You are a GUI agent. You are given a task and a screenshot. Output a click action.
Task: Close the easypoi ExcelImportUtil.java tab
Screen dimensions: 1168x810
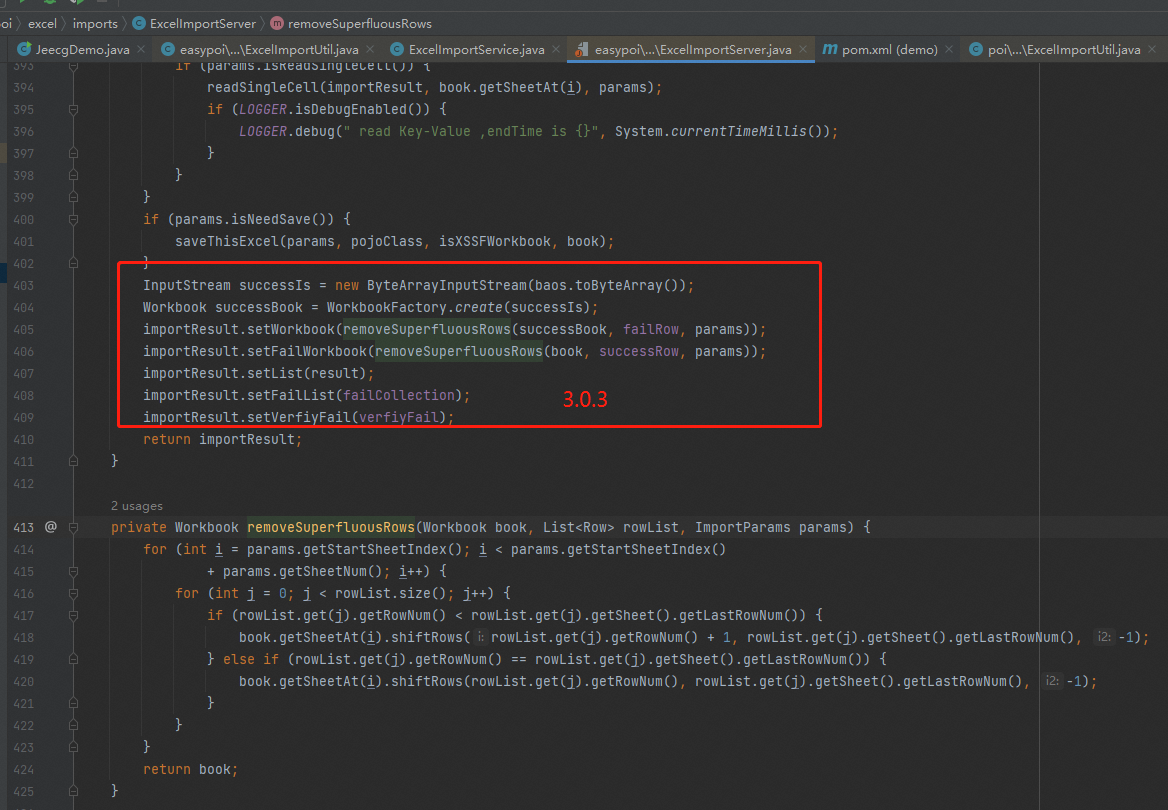370,49
